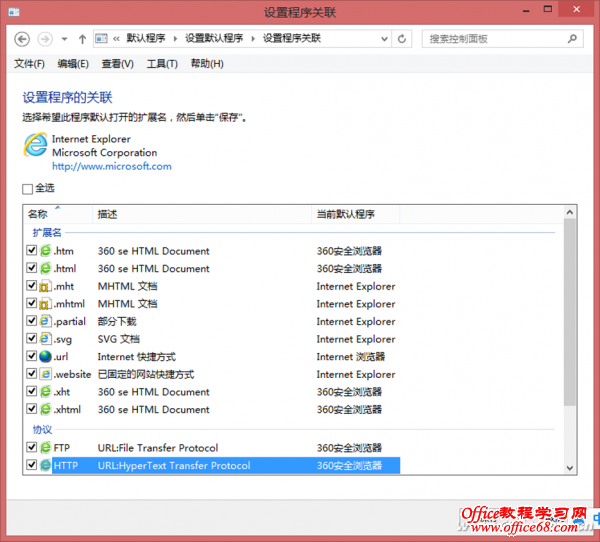Click the FTP protocol icon
This screenshot has width=600, height=542.
[46, 447]
